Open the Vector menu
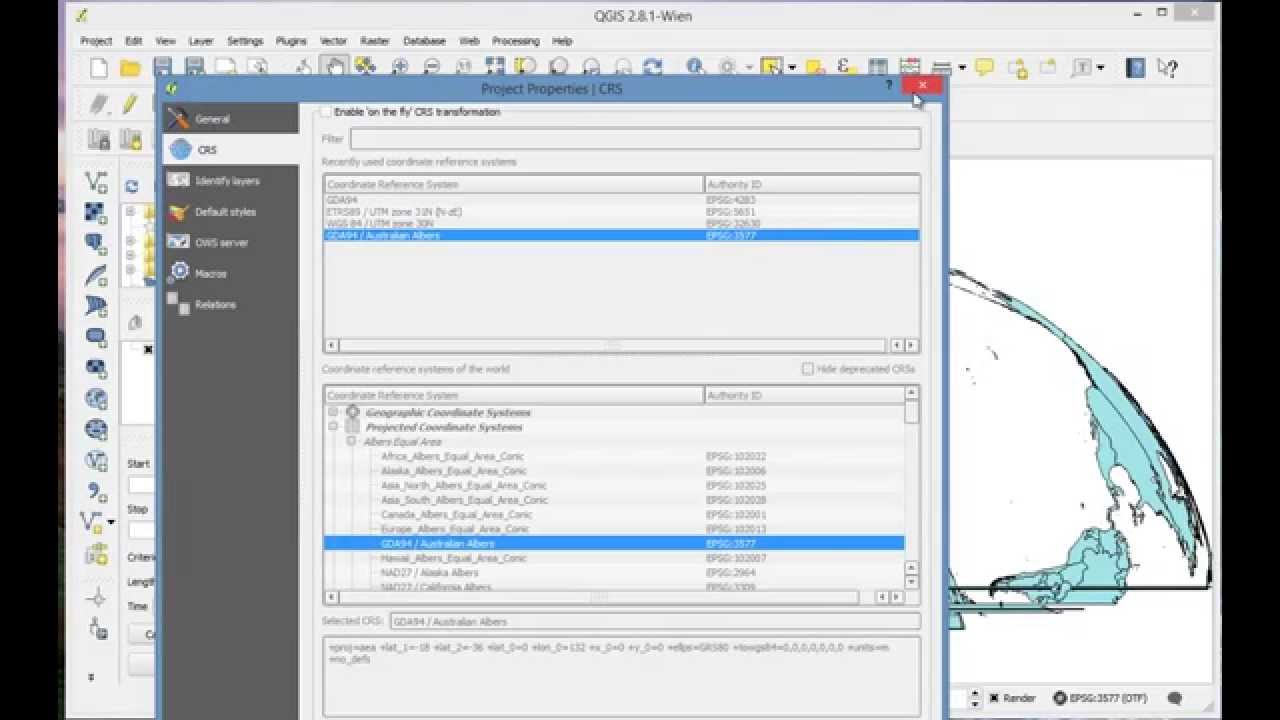This screenshot has width=1280, height=720. pyautogui.click(x=333, y=41)
